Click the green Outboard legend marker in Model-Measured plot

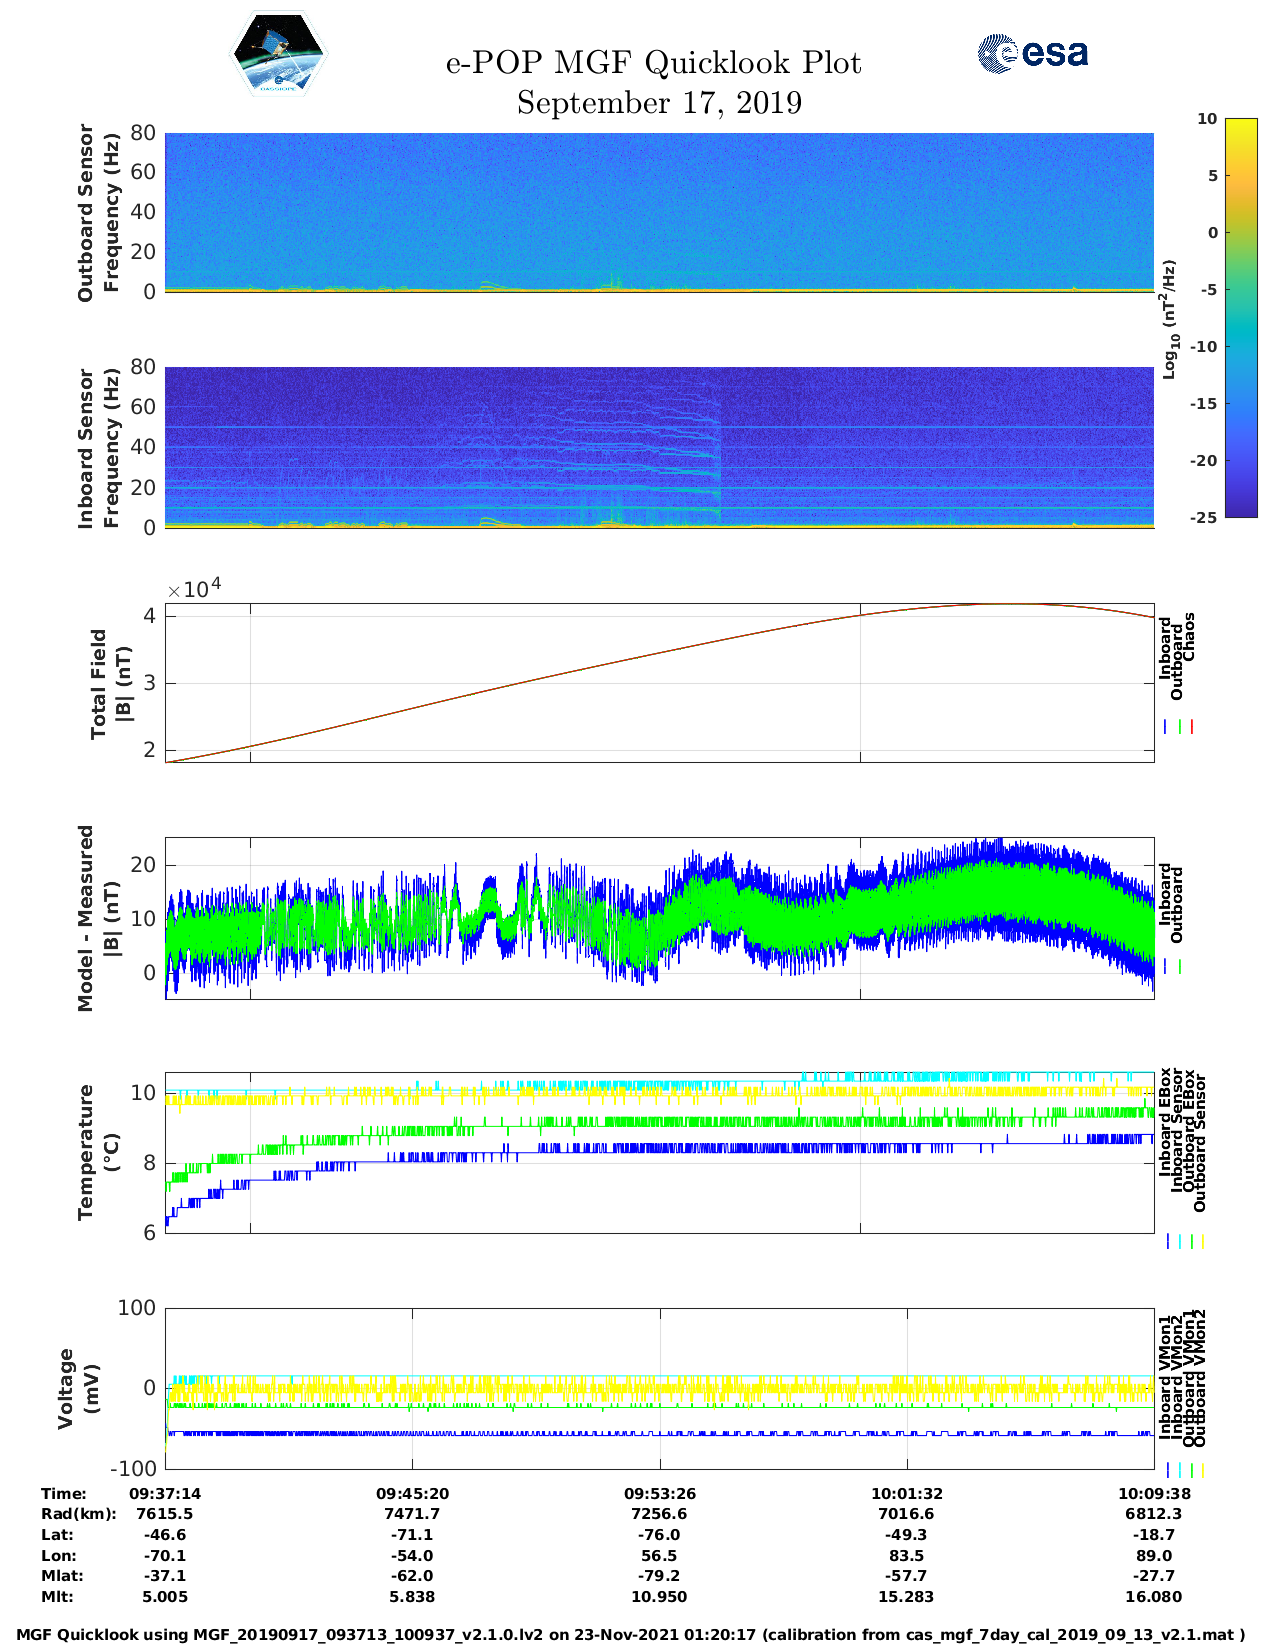pos(1180,967)
